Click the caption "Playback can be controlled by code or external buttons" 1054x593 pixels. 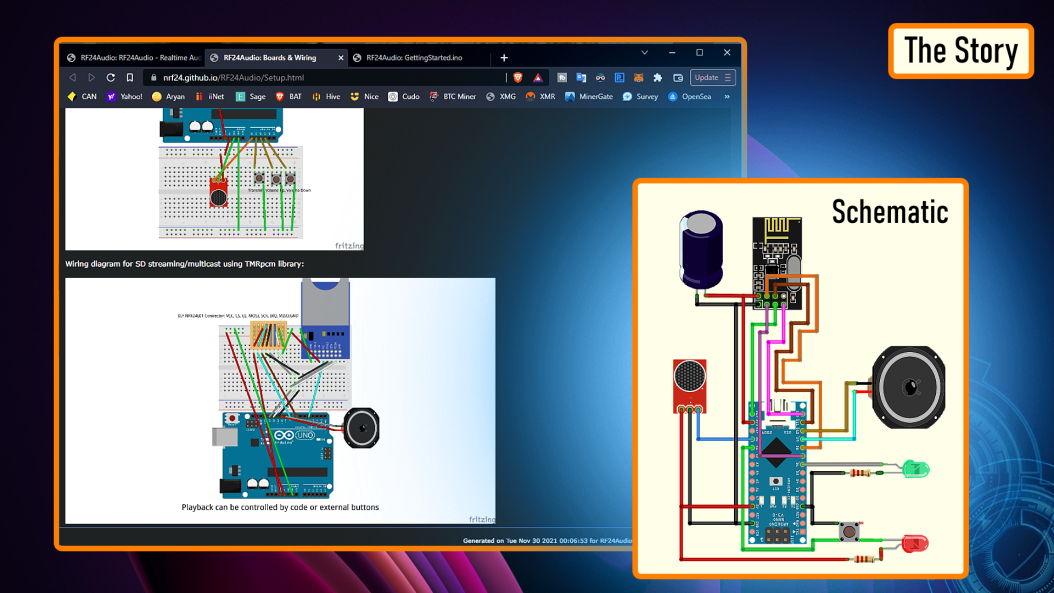click(x=280, y=507)
